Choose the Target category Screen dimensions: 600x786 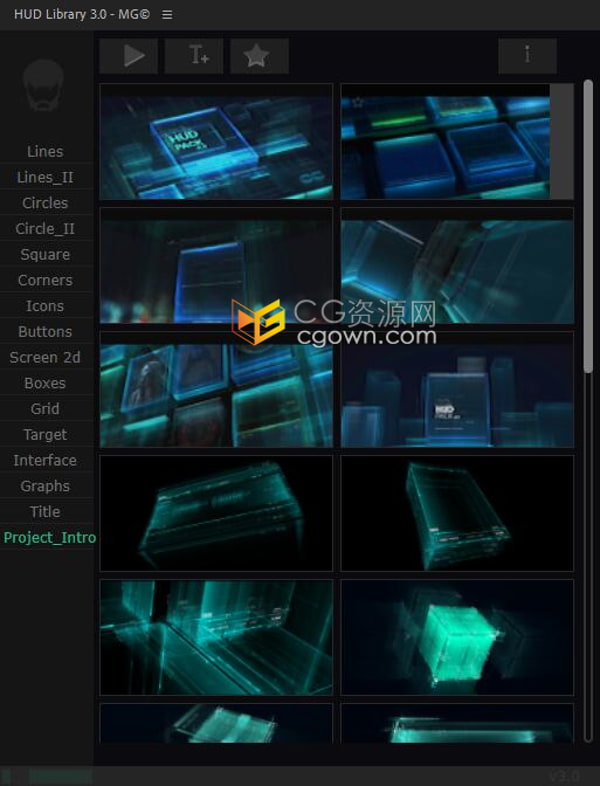tap(45, 435)
